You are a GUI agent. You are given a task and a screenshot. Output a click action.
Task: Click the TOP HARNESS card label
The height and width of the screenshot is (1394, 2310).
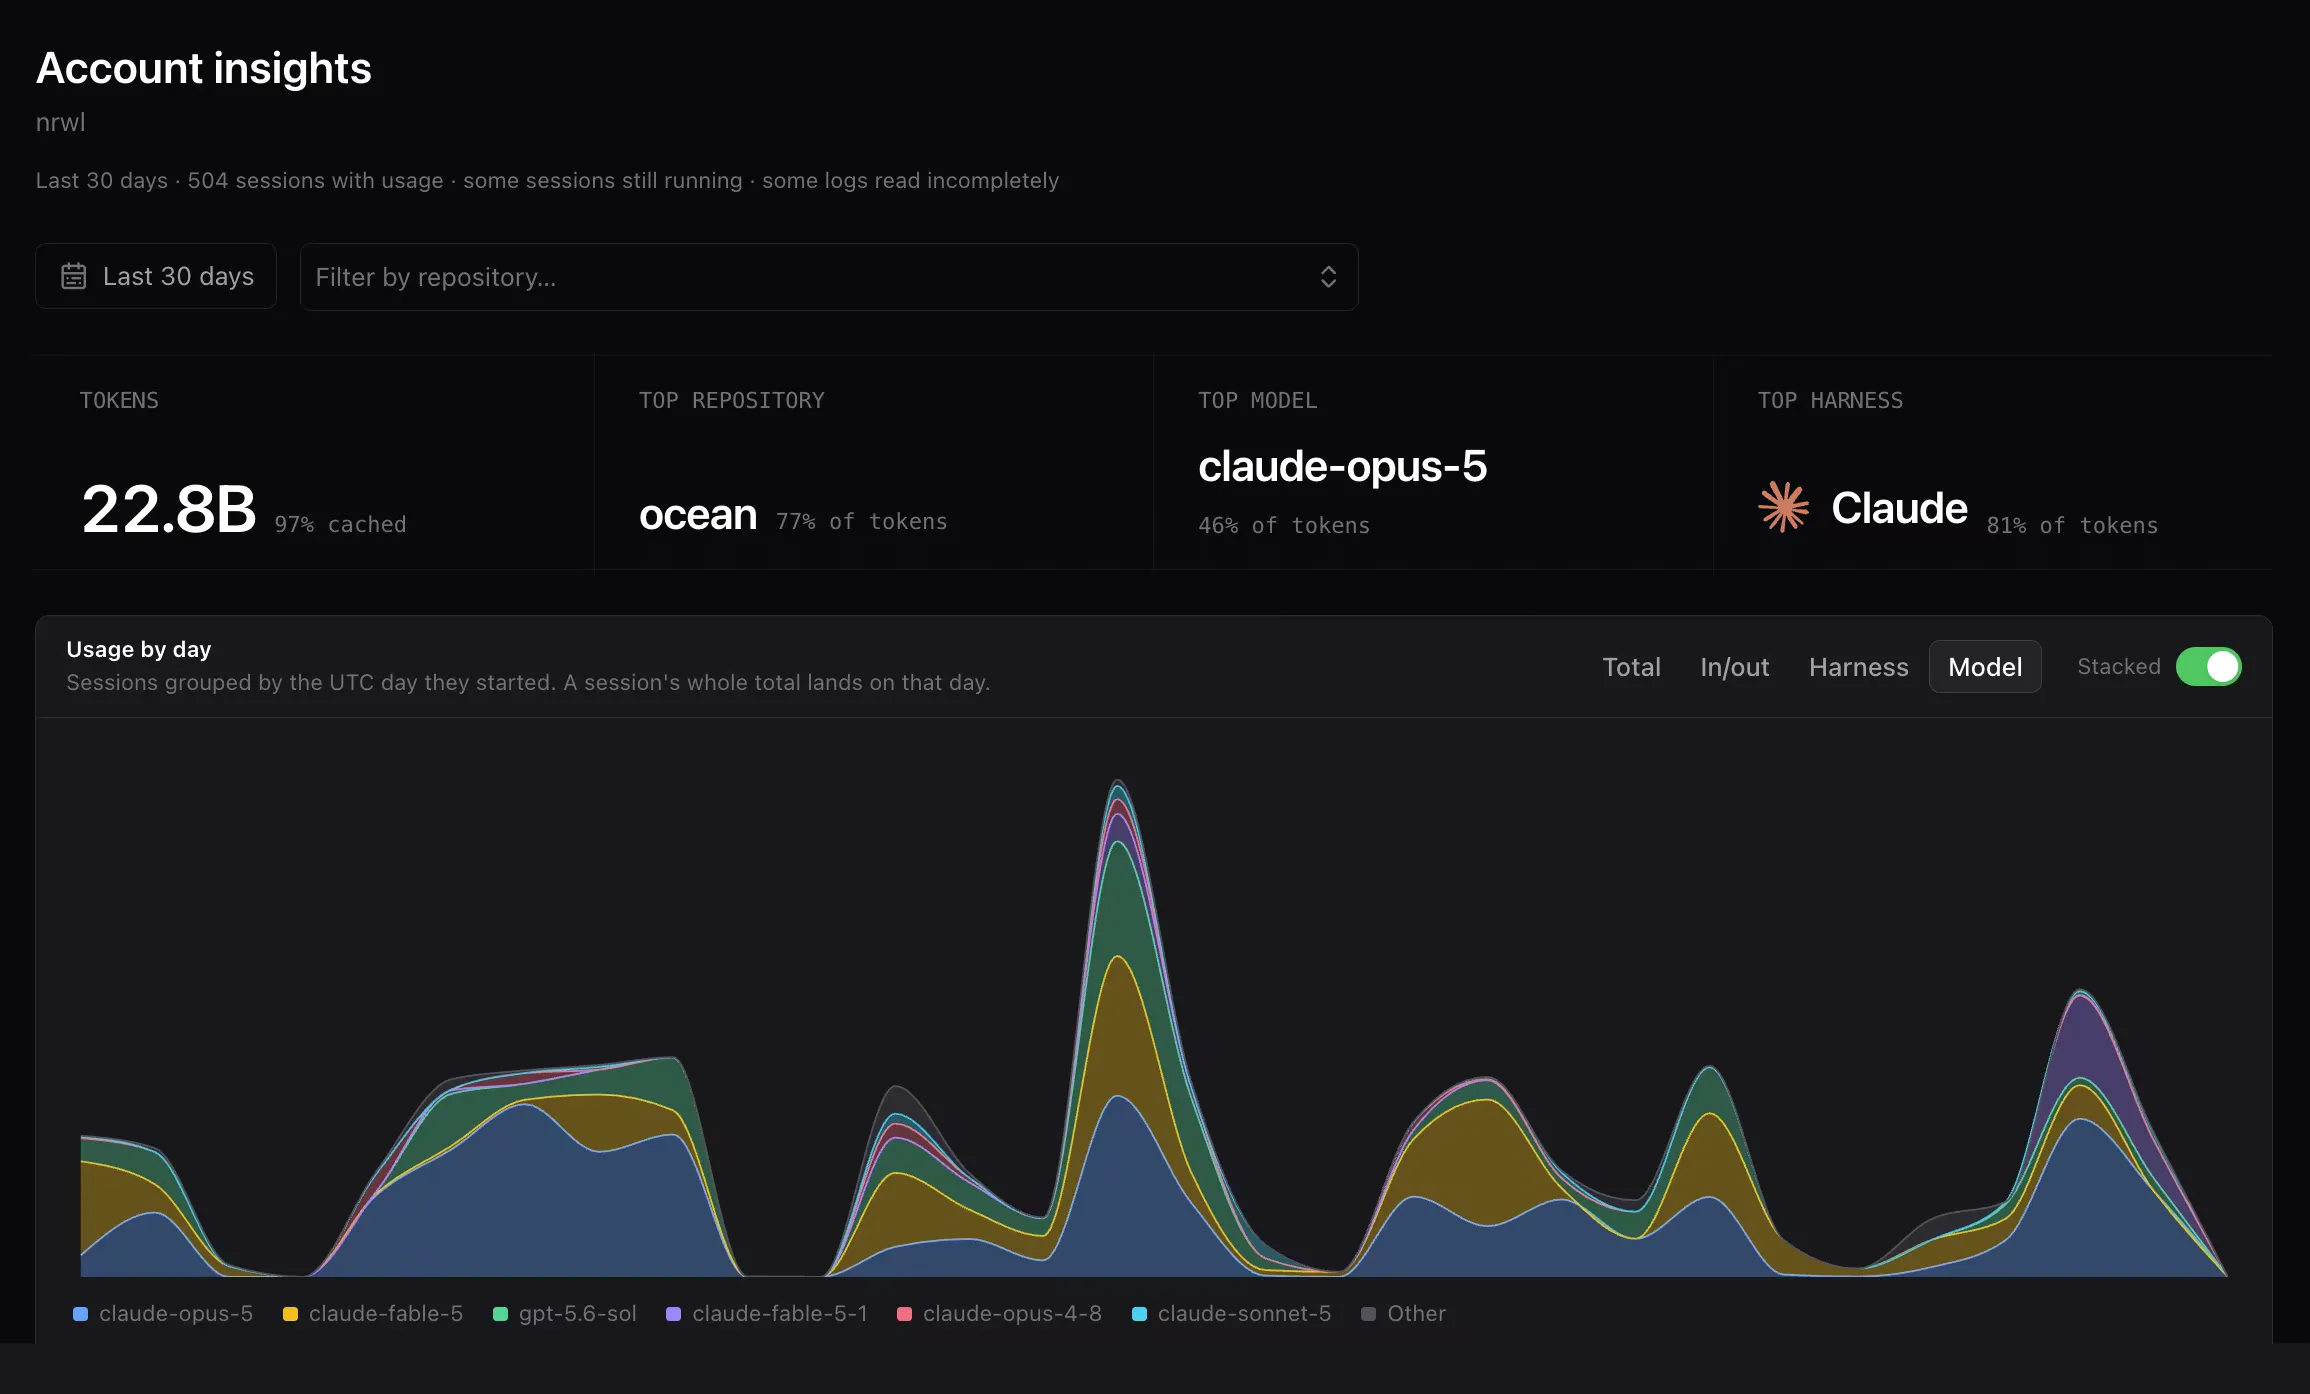pos(1830,400)
